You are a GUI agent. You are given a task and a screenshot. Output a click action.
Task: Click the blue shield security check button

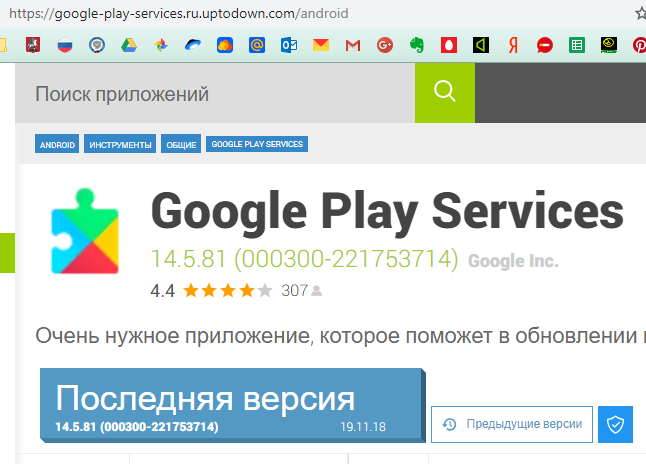click(x=615, y=424)
